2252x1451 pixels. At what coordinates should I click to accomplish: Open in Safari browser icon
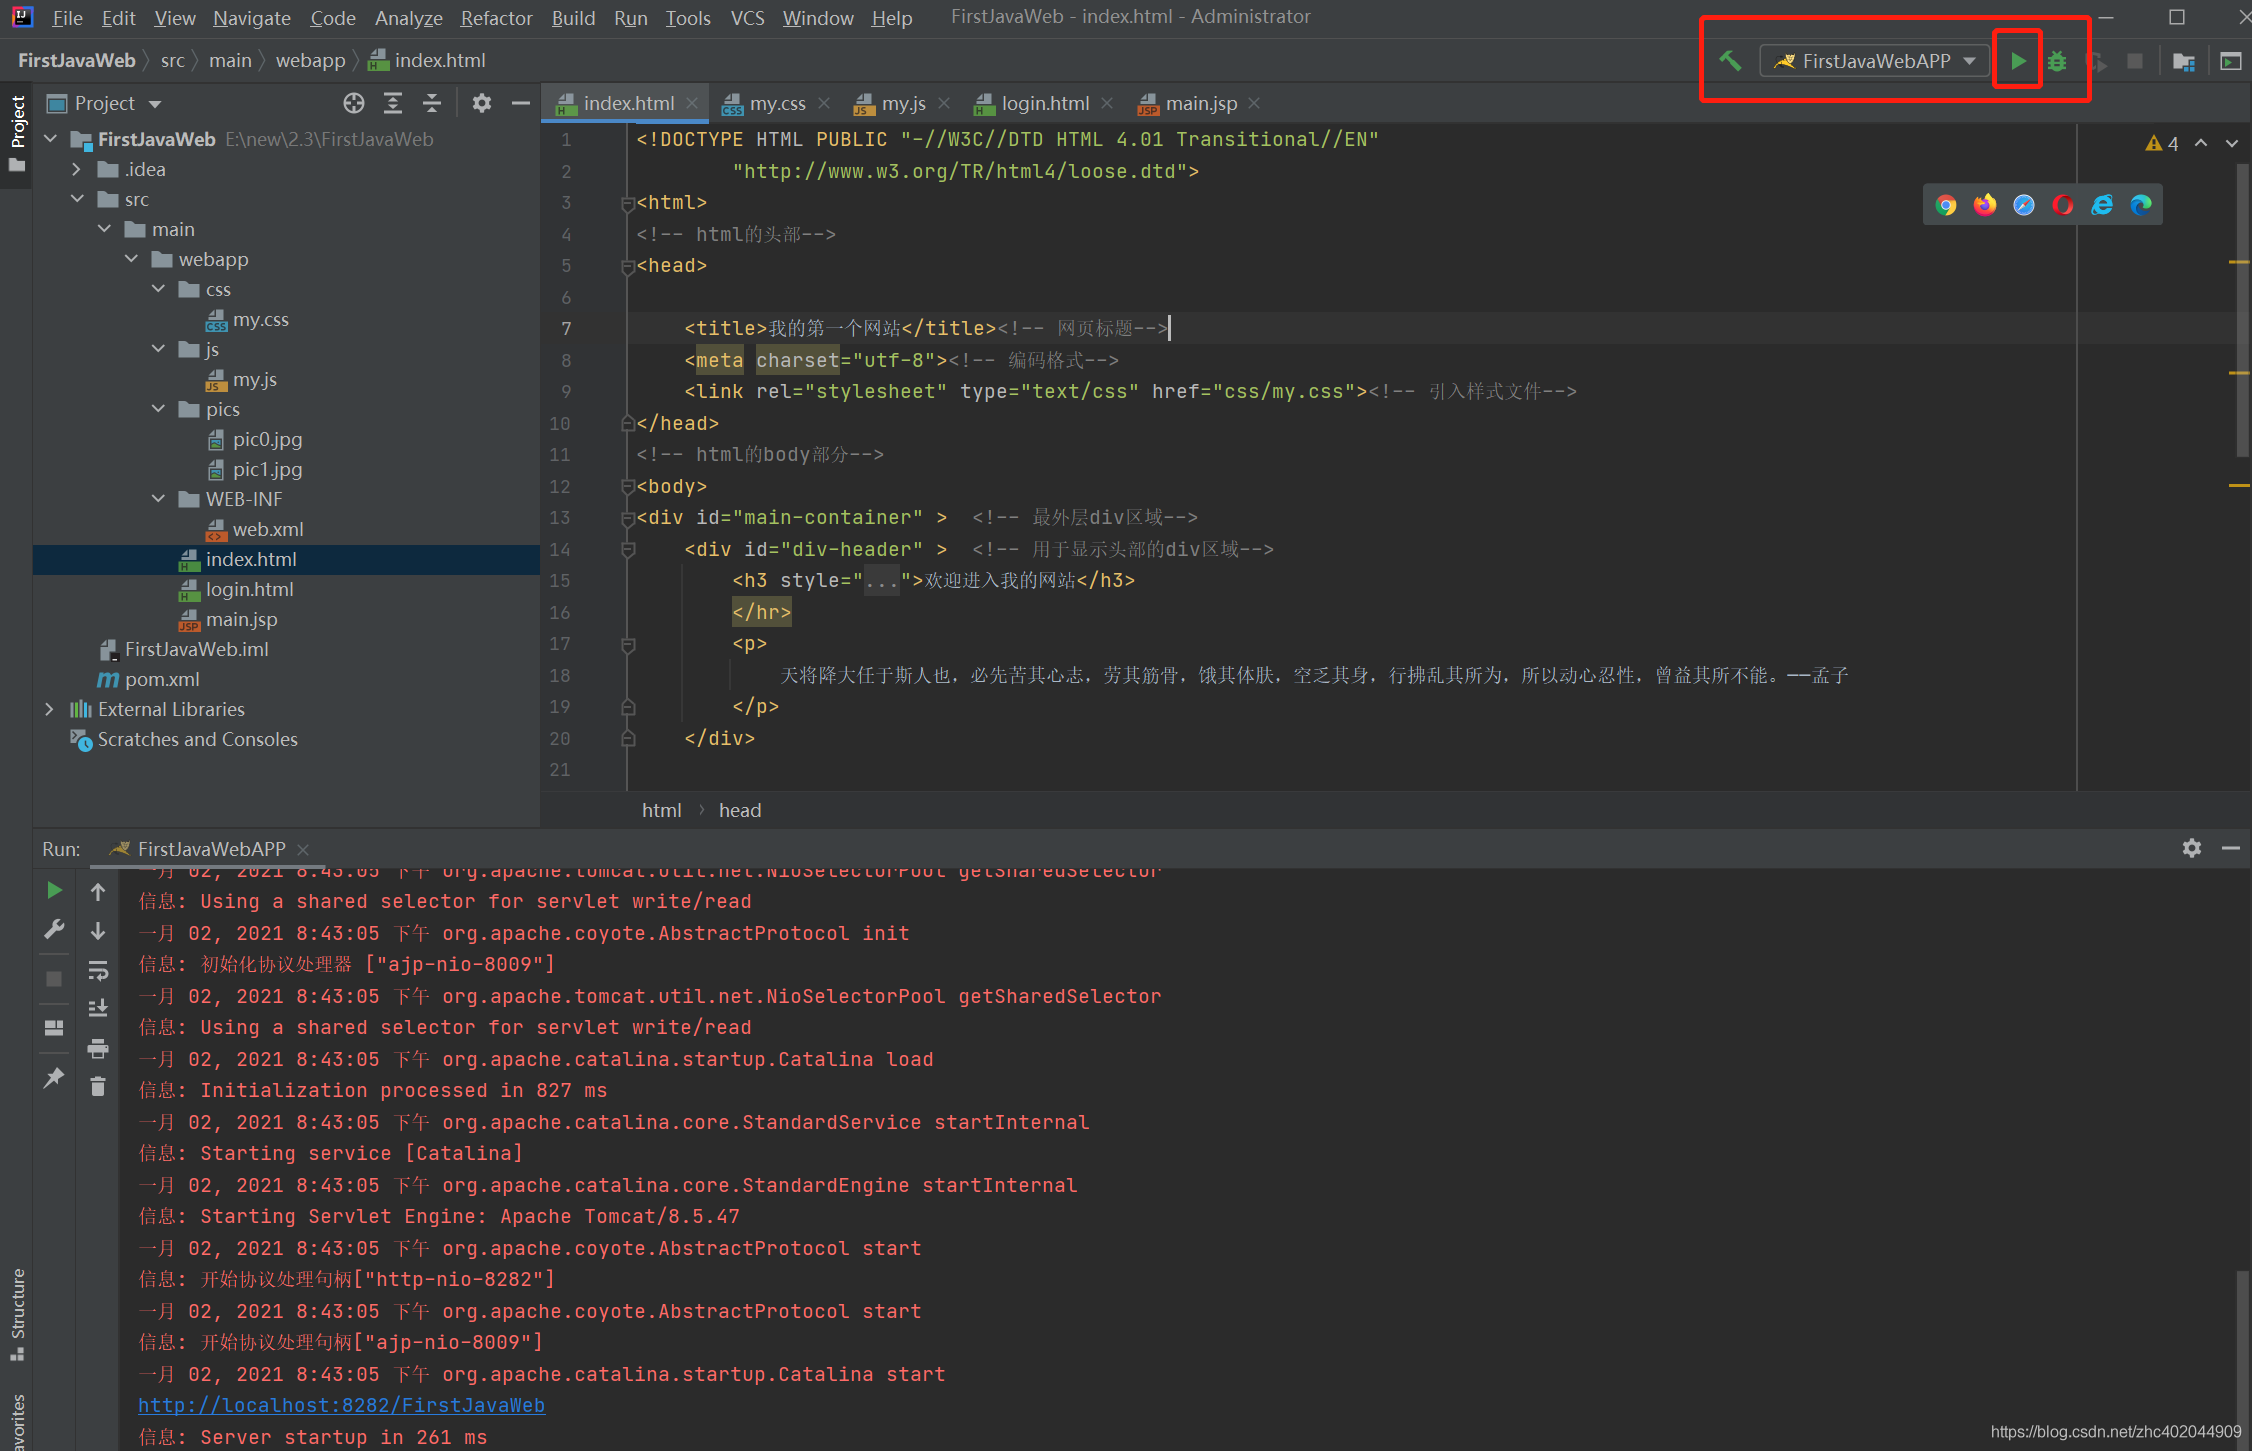pos(2024,205)
